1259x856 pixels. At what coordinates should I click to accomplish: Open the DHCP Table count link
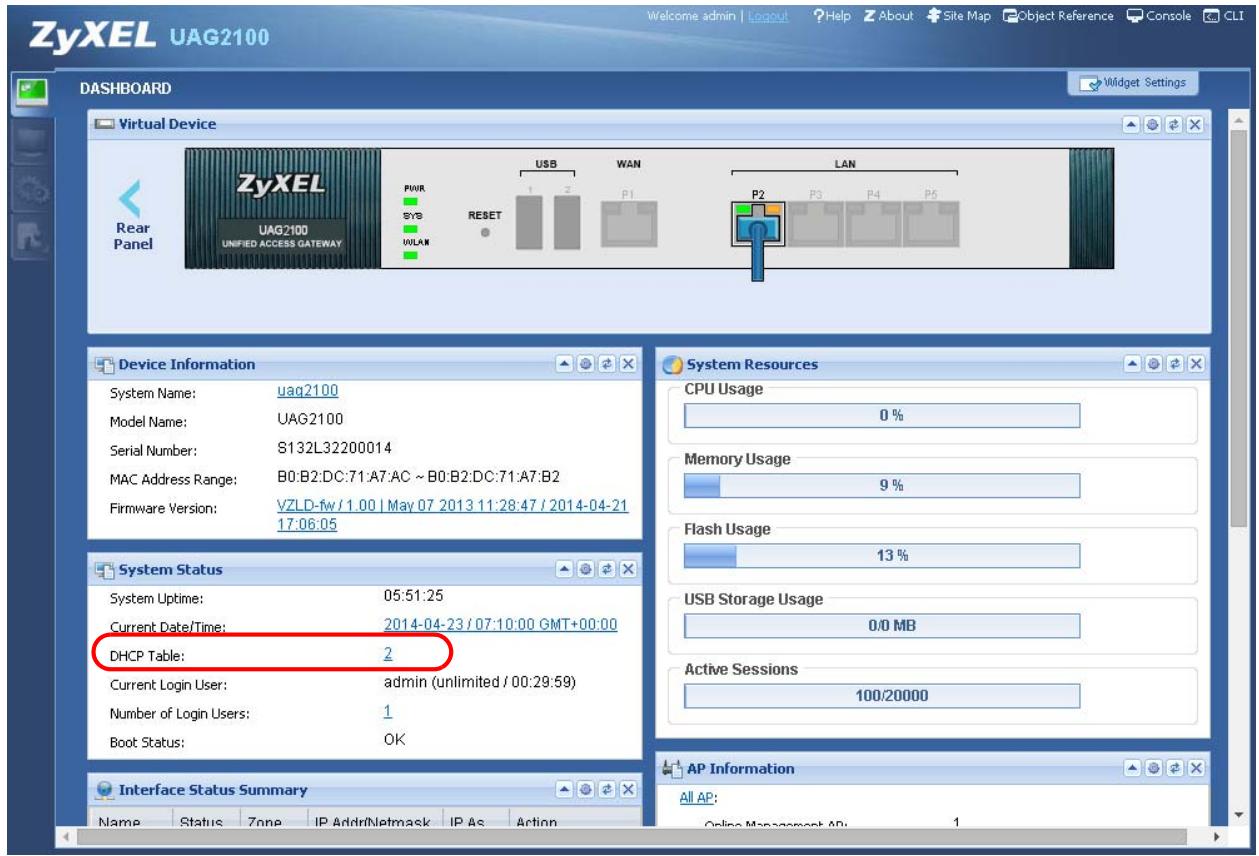tap(387, 653)
